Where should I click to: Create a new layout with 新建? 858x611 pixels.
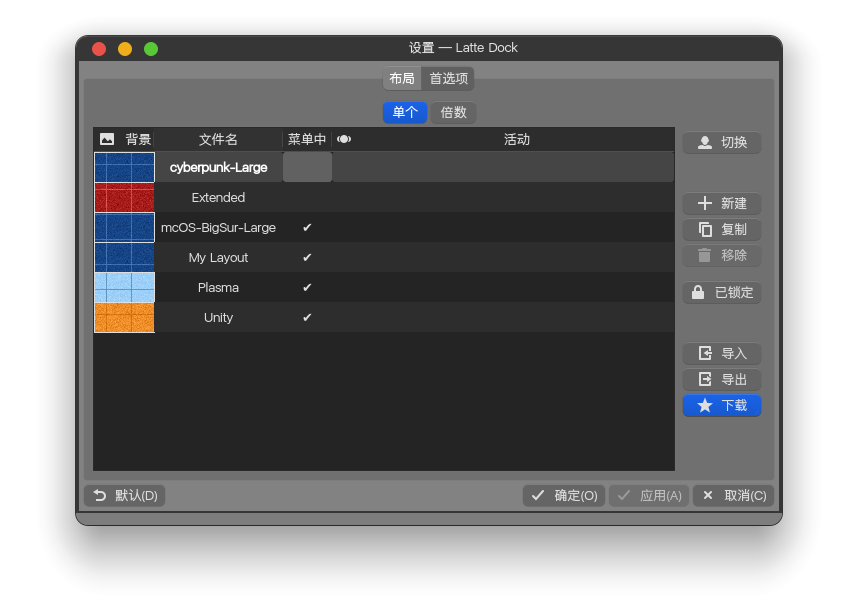click(722, 203)
